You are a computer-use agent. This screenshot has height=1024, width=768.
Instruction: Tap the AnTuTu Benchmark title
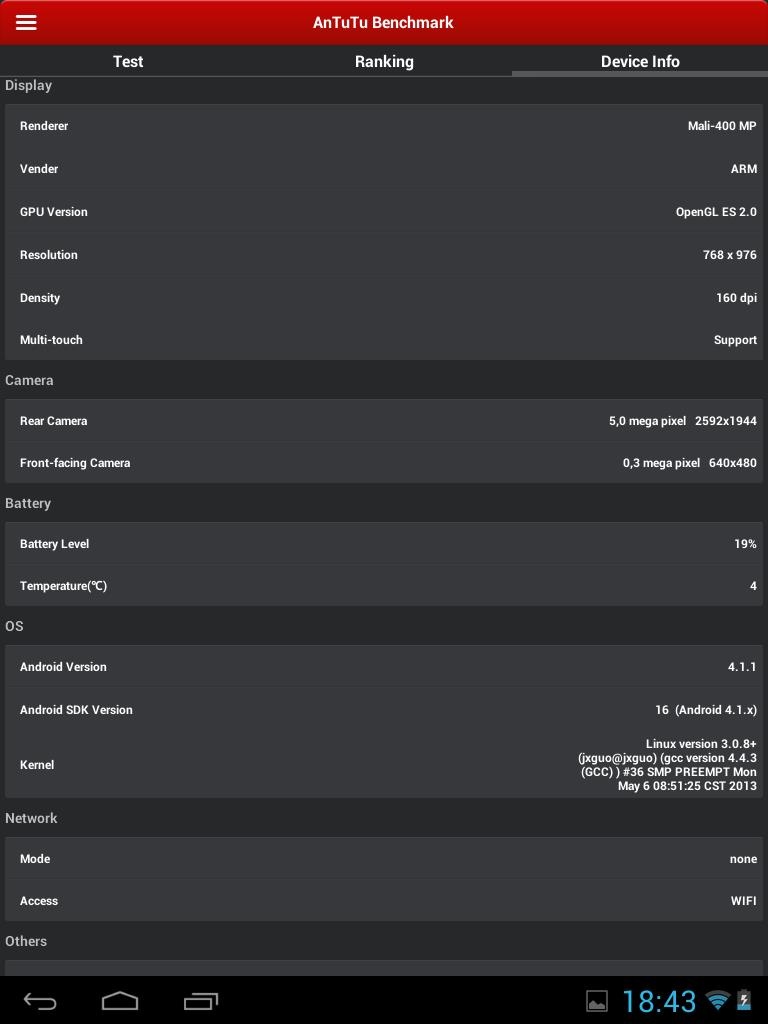pos(383,22)
